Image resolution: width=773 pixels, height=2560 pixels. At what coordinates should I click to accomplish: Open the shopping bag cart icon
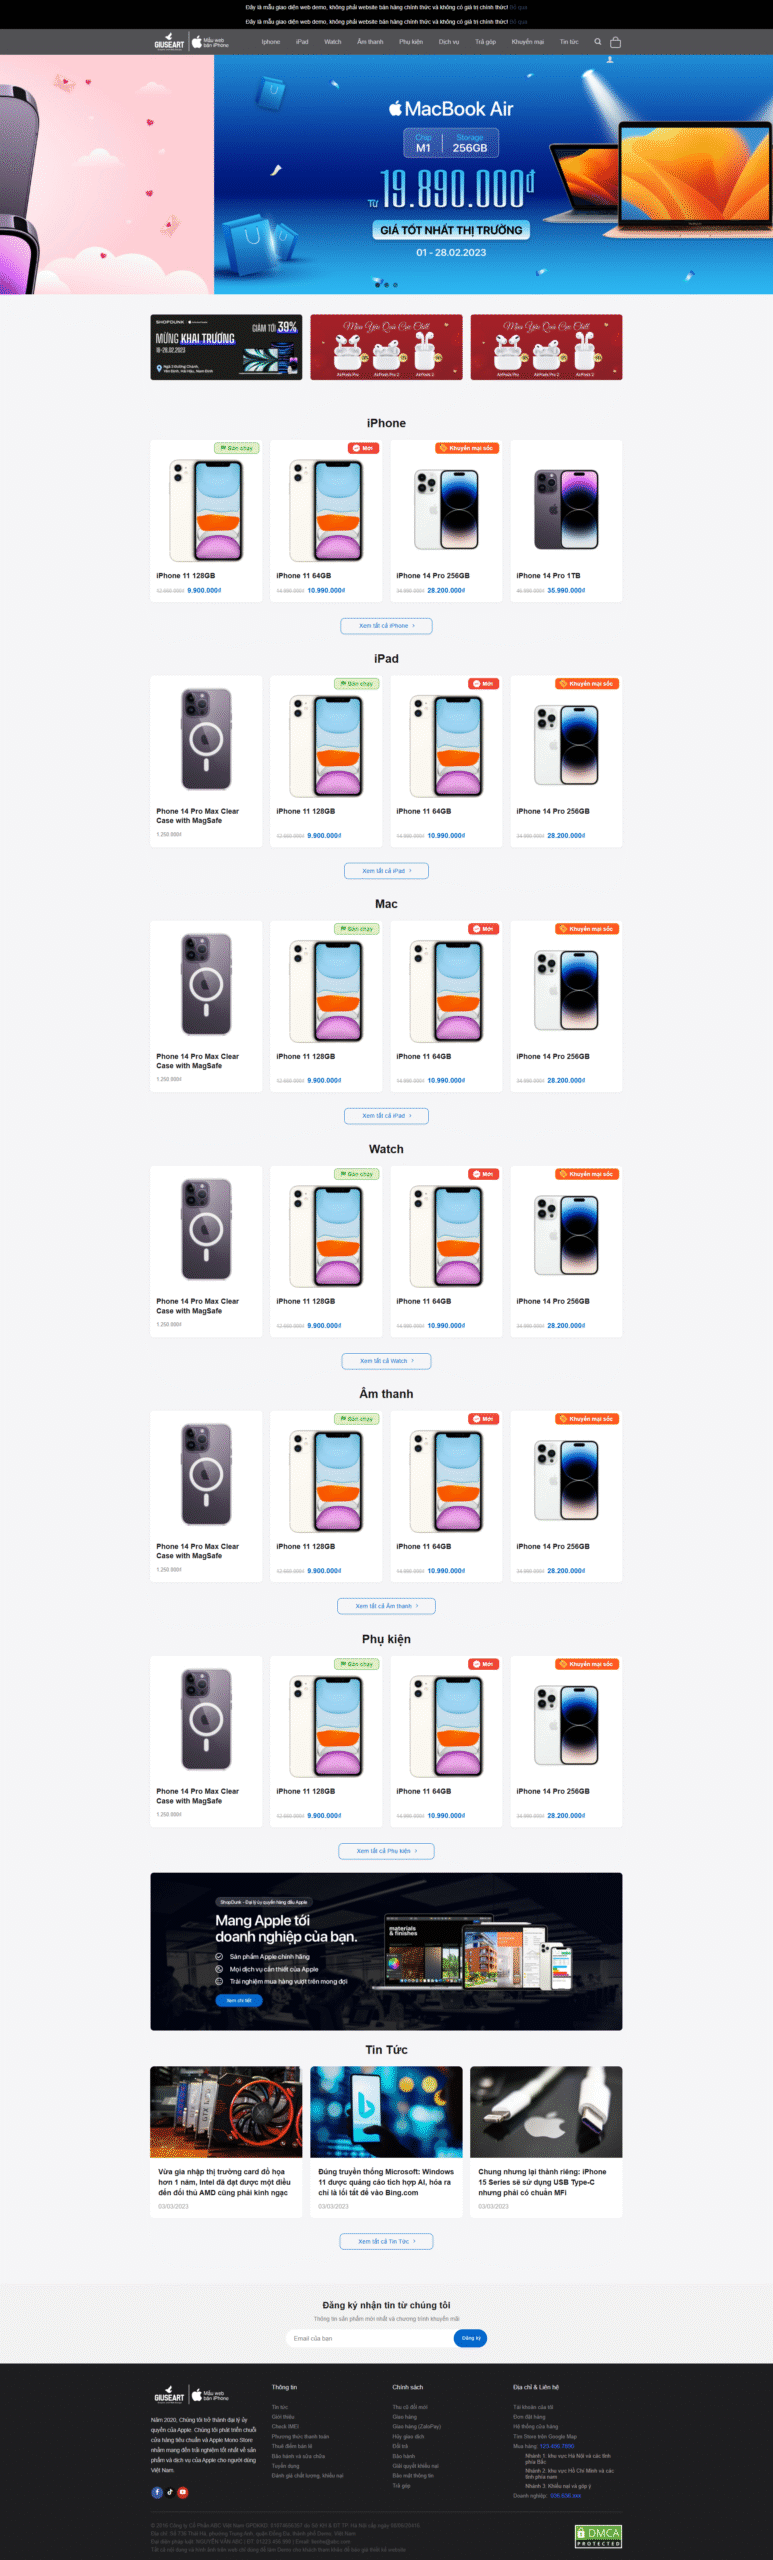point(615,42)
